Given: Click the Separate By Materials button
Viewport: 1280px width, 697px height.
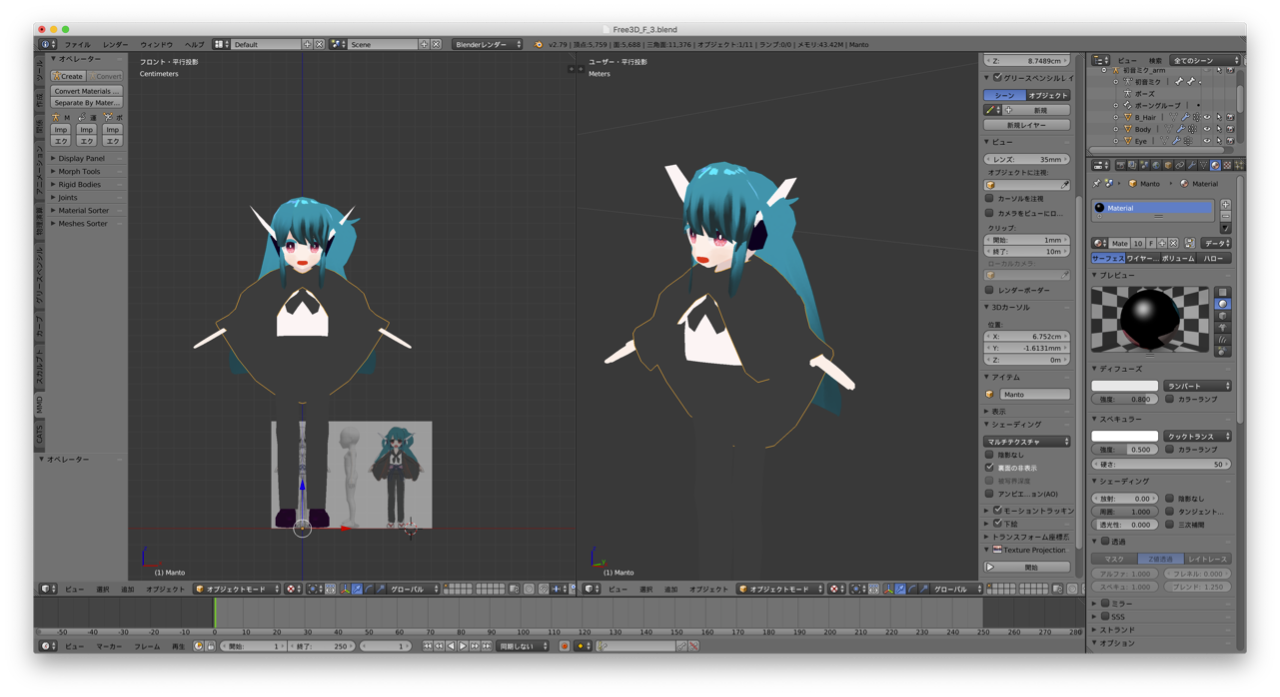Looking at the screenshot, I should click(x=87, y=103).
